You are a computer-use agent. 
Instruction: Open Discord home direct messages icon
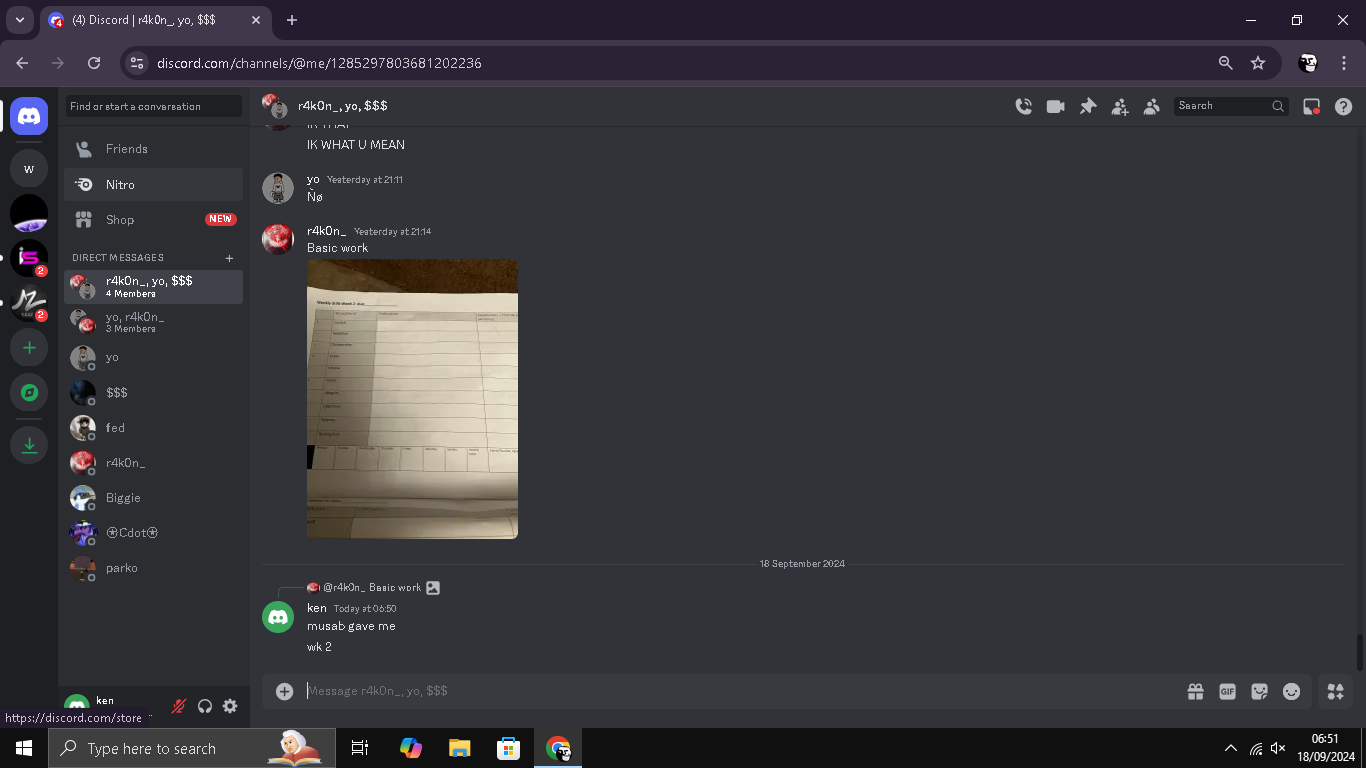point(29,117)
